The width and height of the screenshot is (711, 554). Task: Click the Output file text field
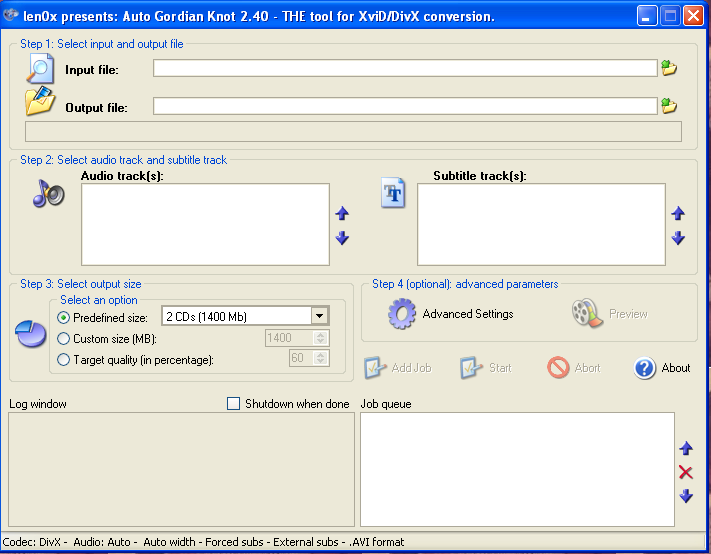pos(405,106)
